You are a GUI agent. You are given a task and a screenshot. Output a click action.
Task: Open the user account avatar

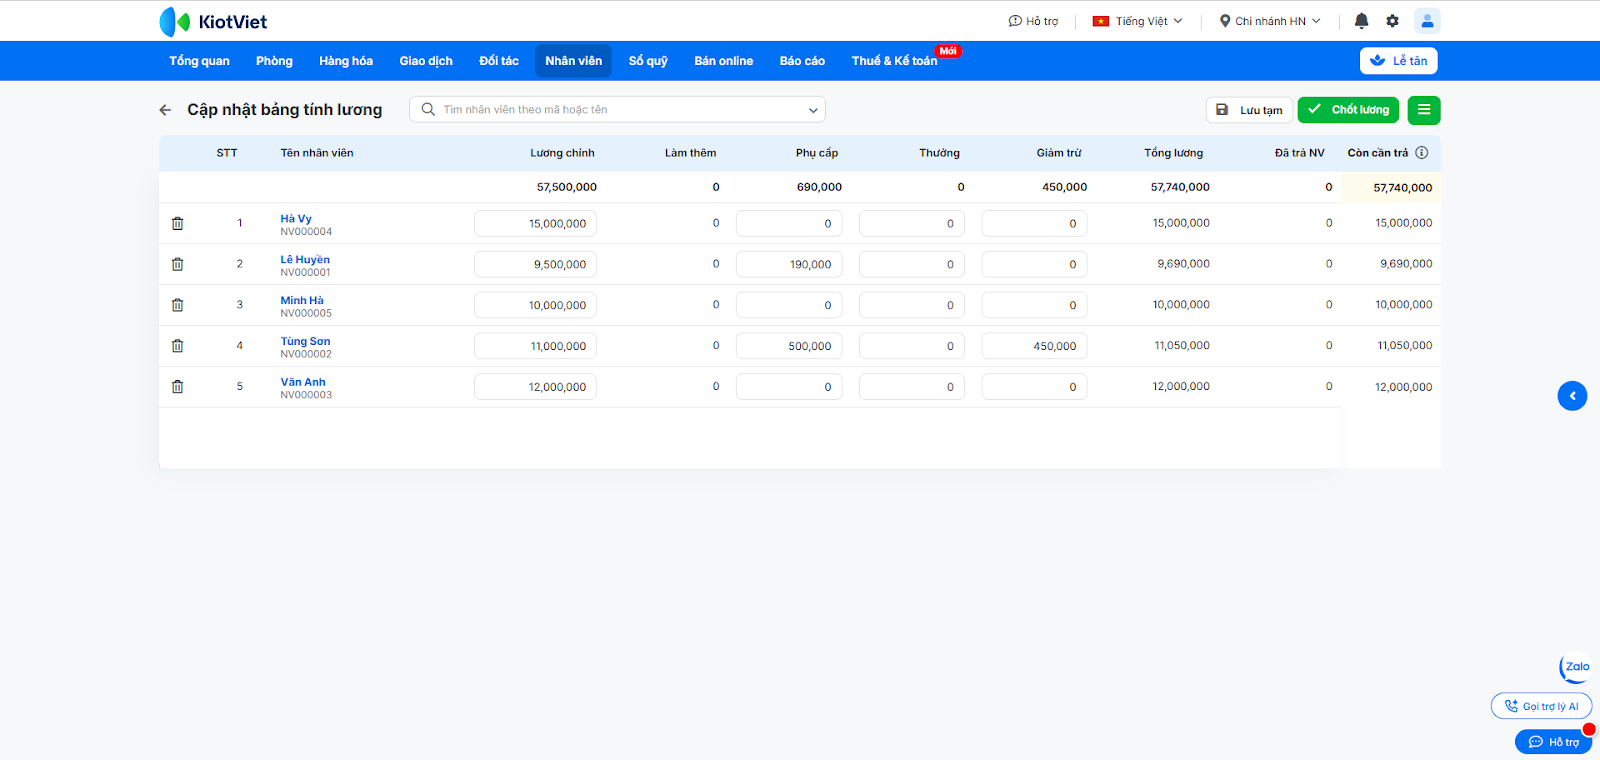click(1427, 21)
